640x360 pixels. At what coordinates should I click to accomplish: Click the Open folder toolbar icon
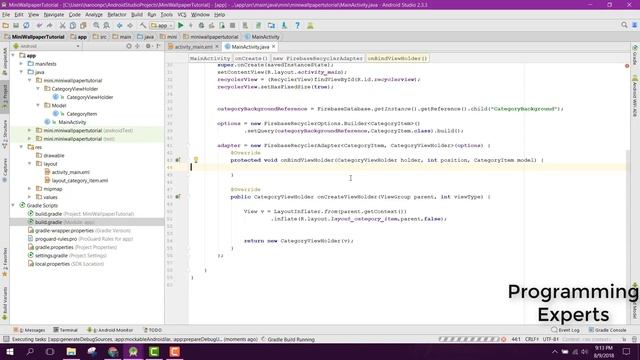click(5, 25)
